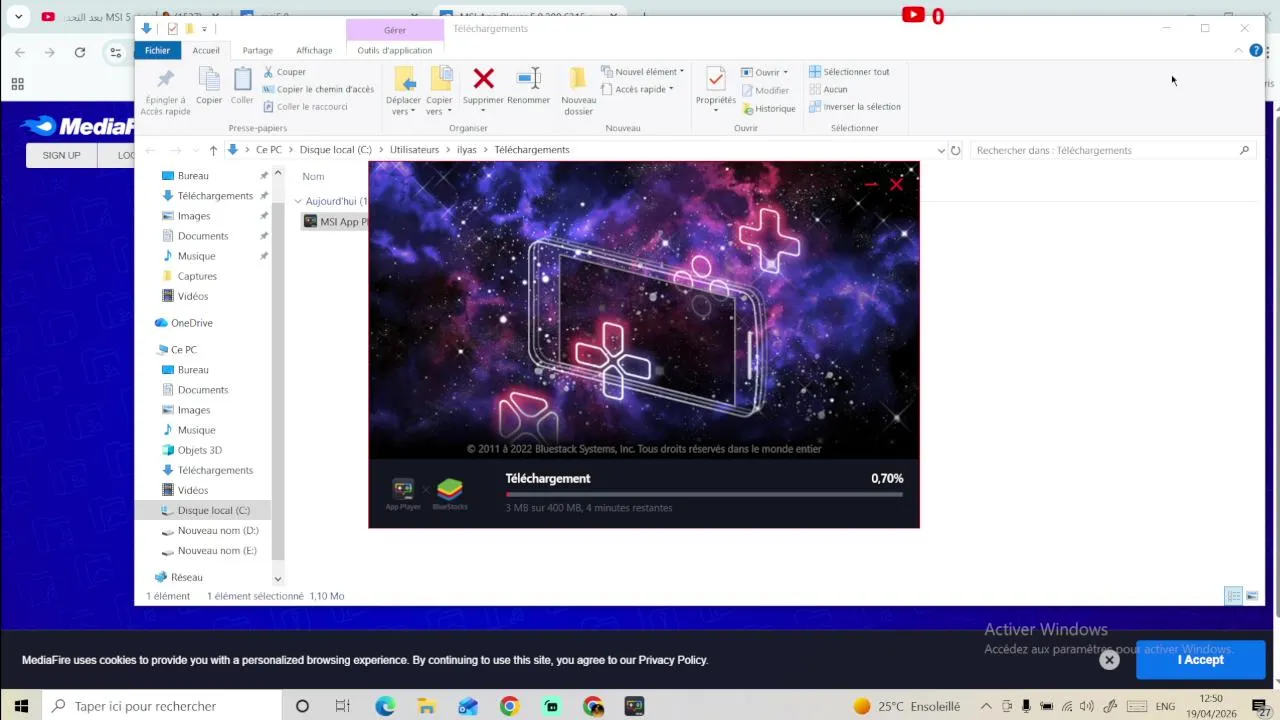
Task: Switch to the Affichage ribbon tab
Action: coord(314,50)
